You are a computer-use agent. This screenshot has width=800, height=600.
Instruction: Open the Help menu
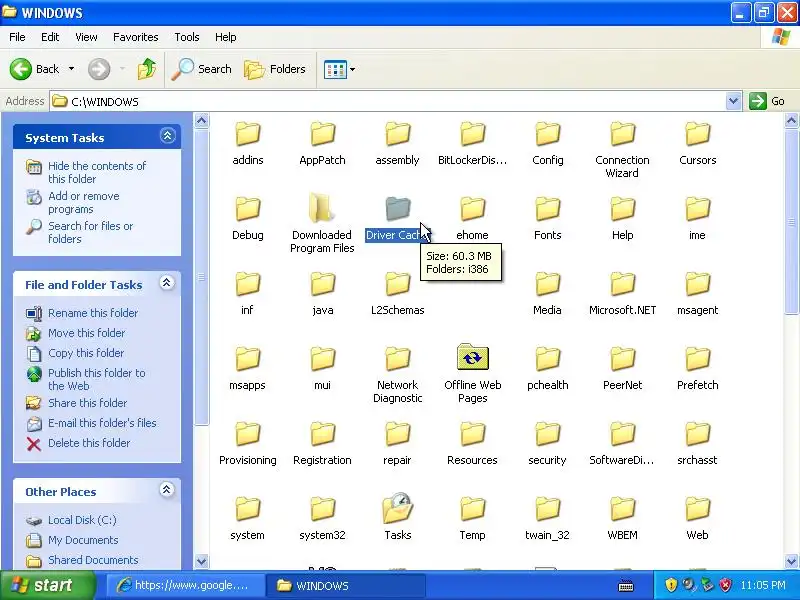[x=226, y=37]
